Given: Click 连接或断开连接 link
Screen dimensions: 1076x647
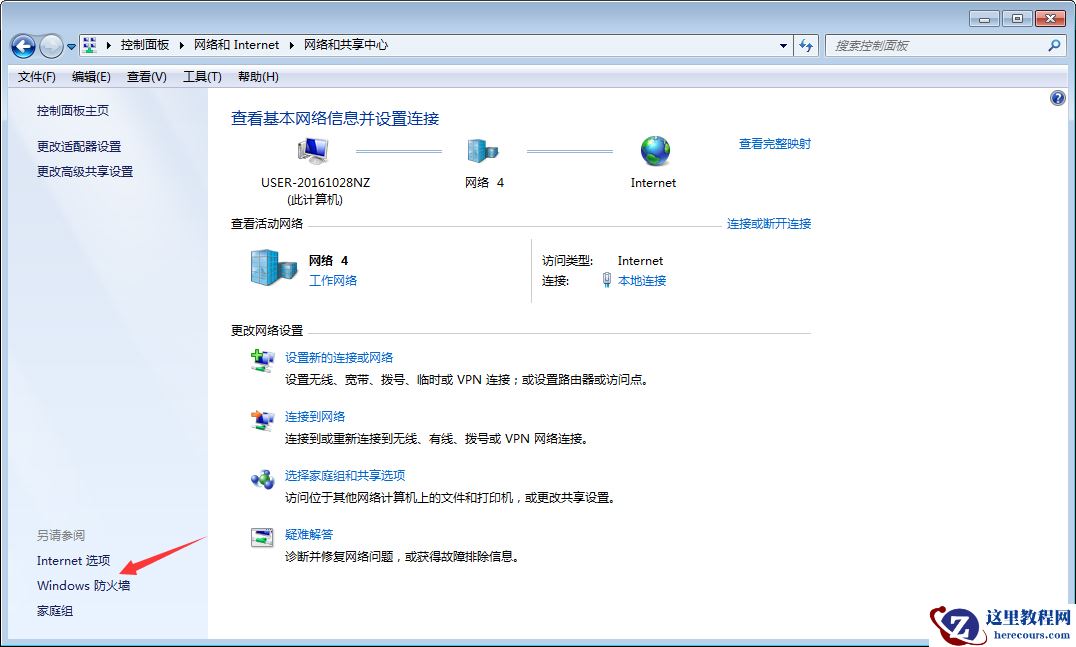Looking at the screenshot, I should 771,224.
